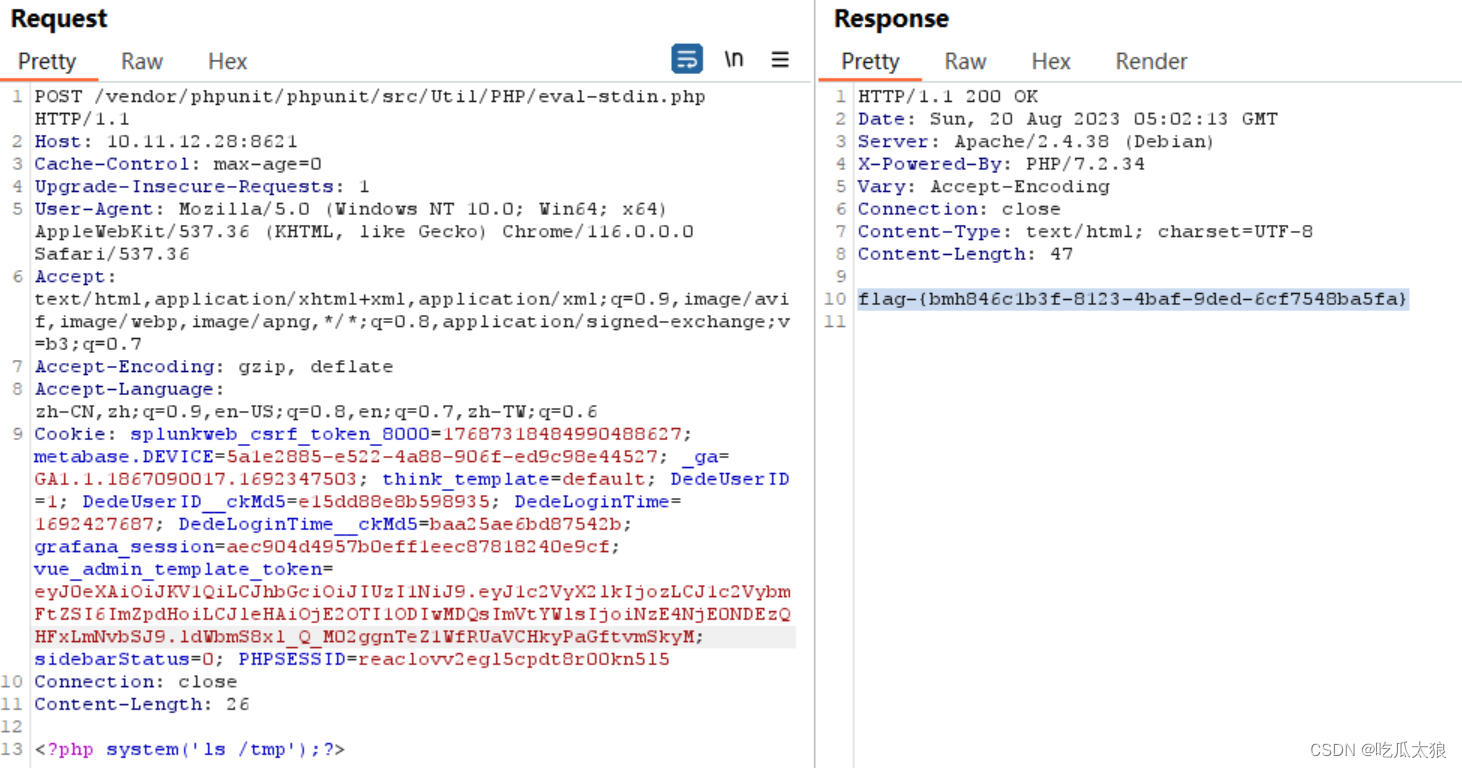
Task: Click the Accept-Encoding: gzip, deflate line
Action: click(214, 367)
